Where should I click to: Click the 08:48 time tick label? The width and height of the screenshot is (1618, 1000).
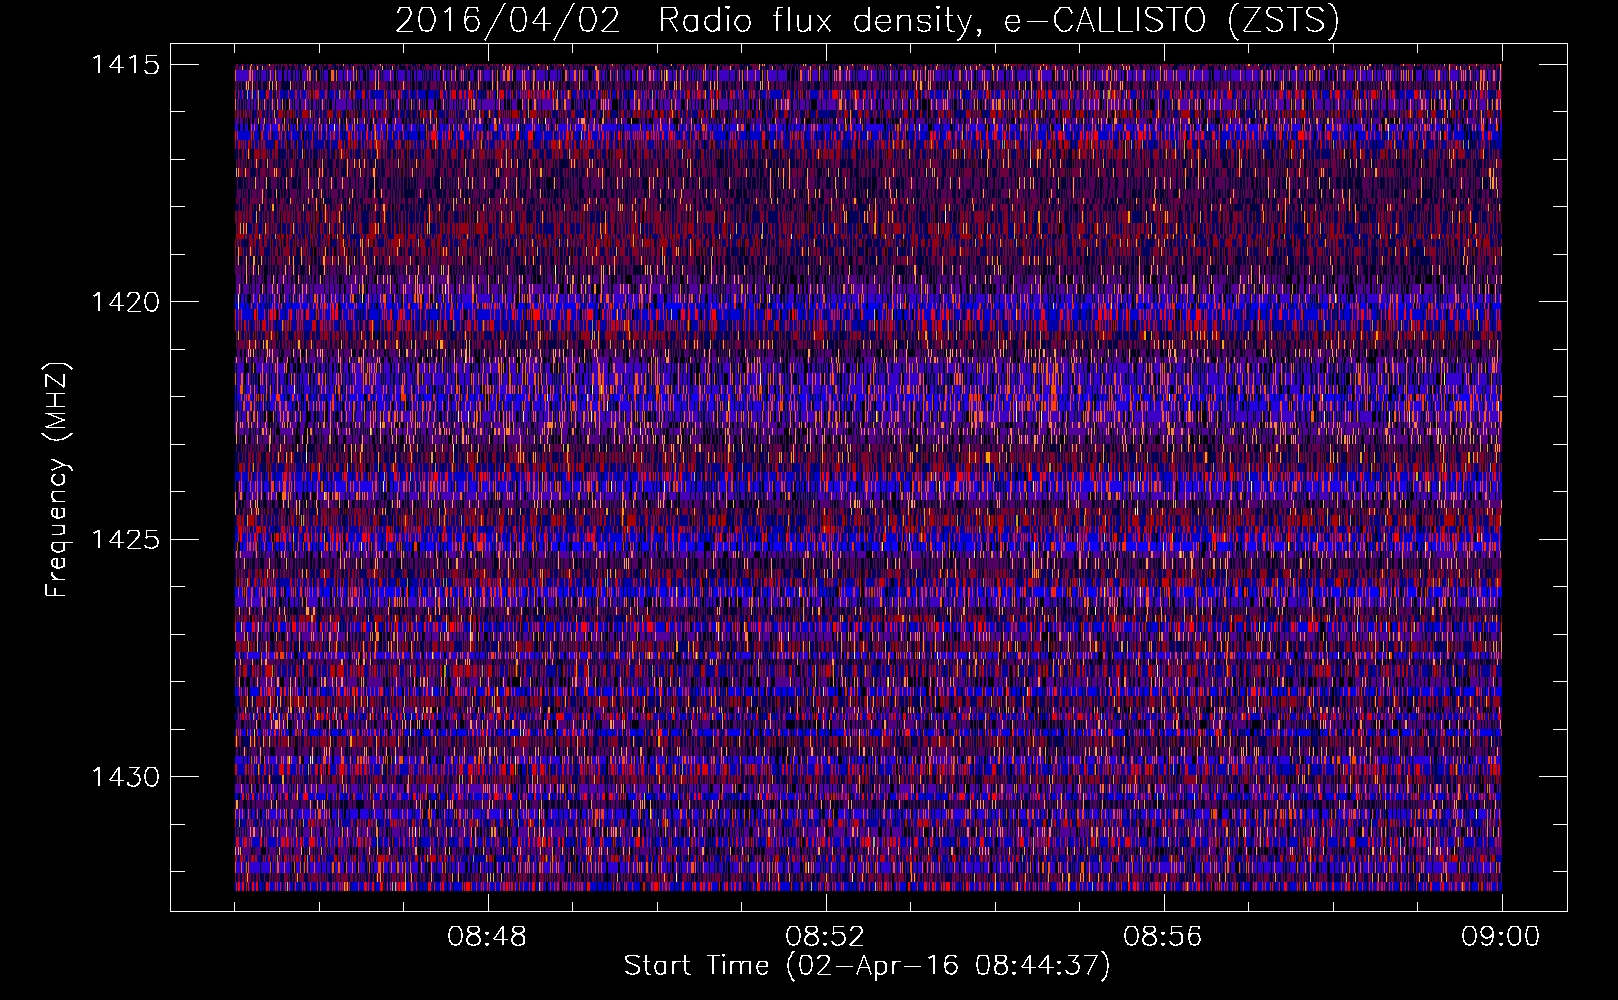pos(487,937)
